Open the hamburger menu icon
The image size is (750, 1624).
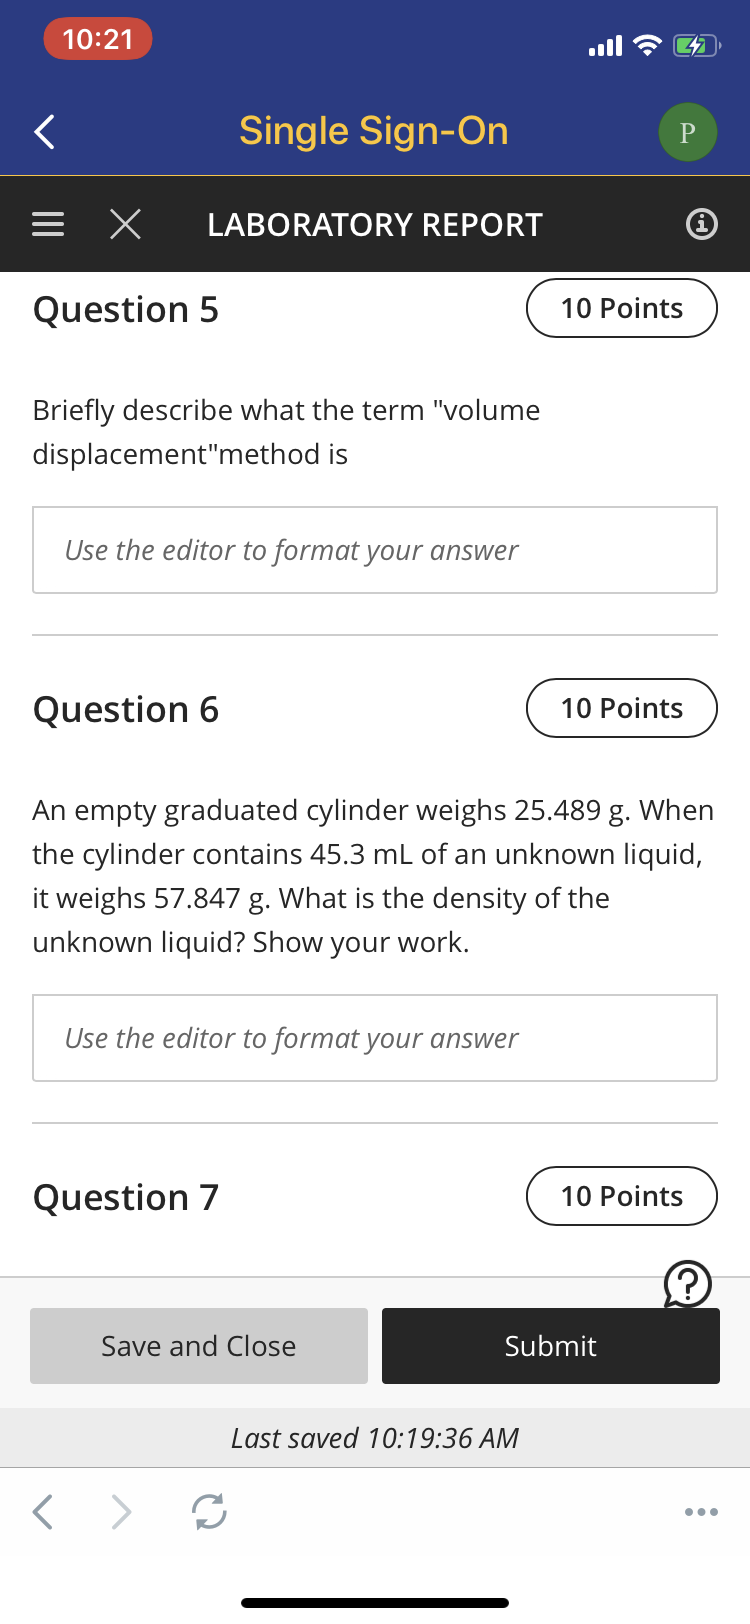48,224
